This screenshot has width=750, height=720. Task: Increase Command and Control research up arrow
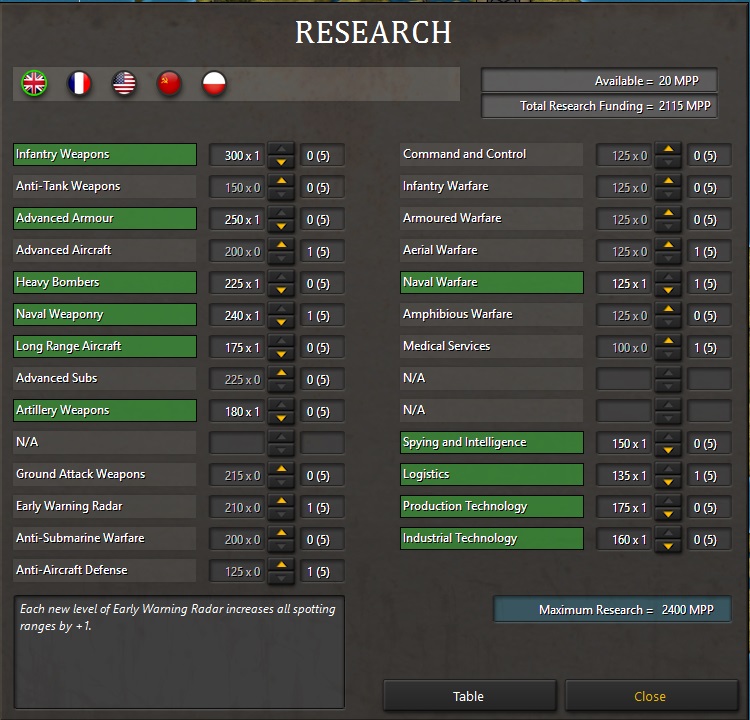(668, 149)
